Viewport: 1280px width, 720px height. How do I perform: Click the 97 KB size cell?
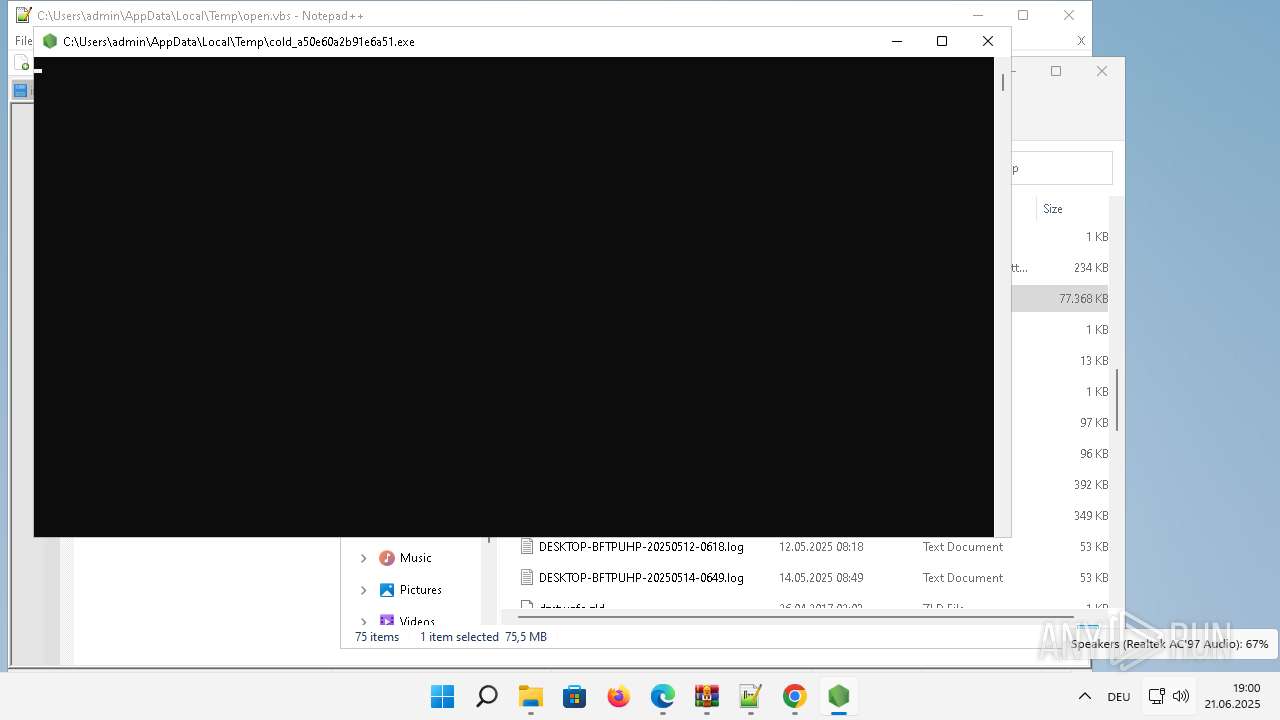pyautogui.click(x=1094, y=423)
